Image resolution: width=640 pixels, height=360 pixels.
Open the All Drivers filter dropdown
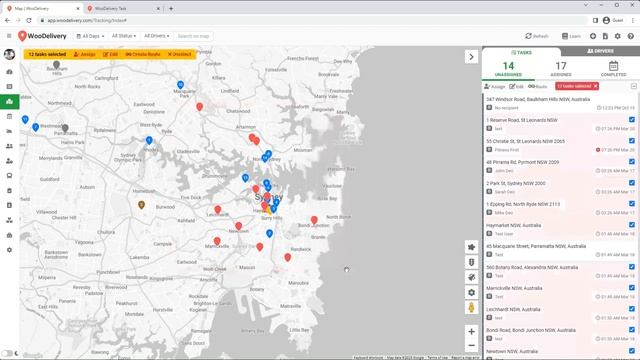156,36
